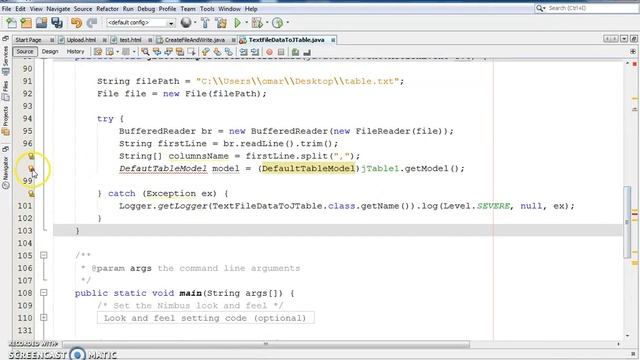The image size is (640, 360).
Task: Click the Uncomment code icon
Action: tap(307, 52)
